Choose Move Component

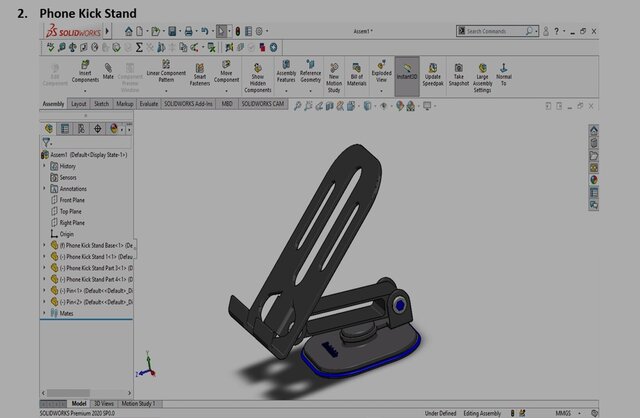(226, 71)
